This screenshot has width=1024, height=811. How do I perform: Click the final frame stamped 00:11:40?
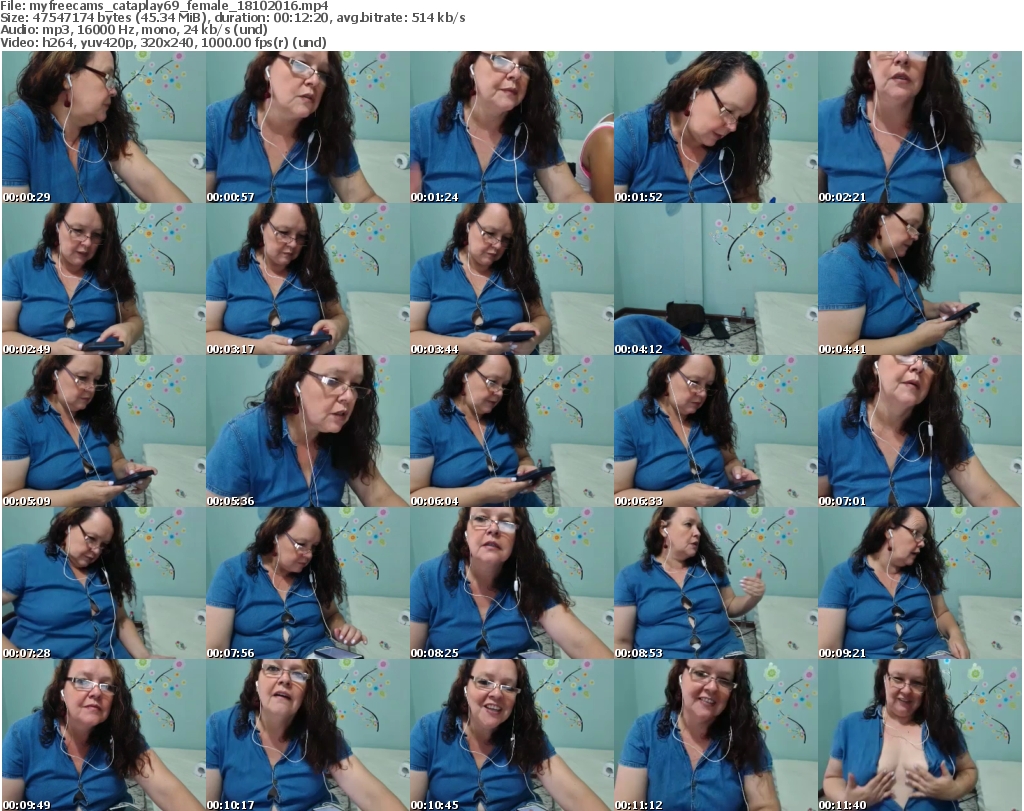pos(920,735)
